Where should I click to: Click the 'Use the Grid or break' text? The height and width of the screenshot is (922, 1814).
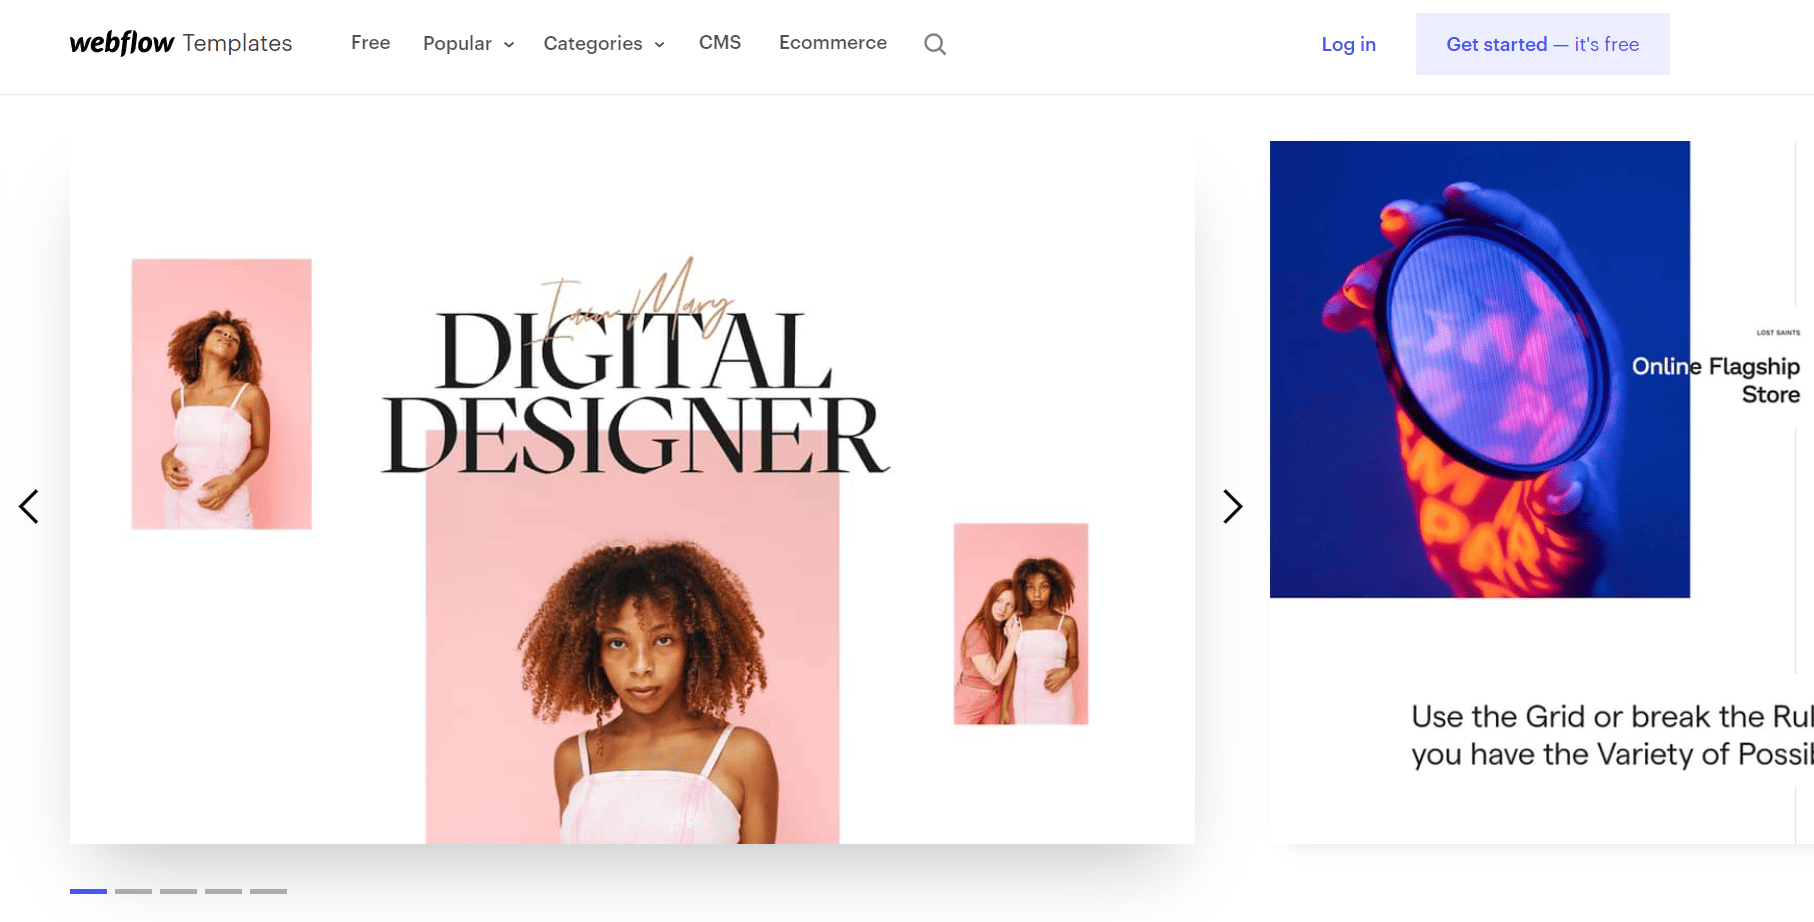[x=1612, y=735]
